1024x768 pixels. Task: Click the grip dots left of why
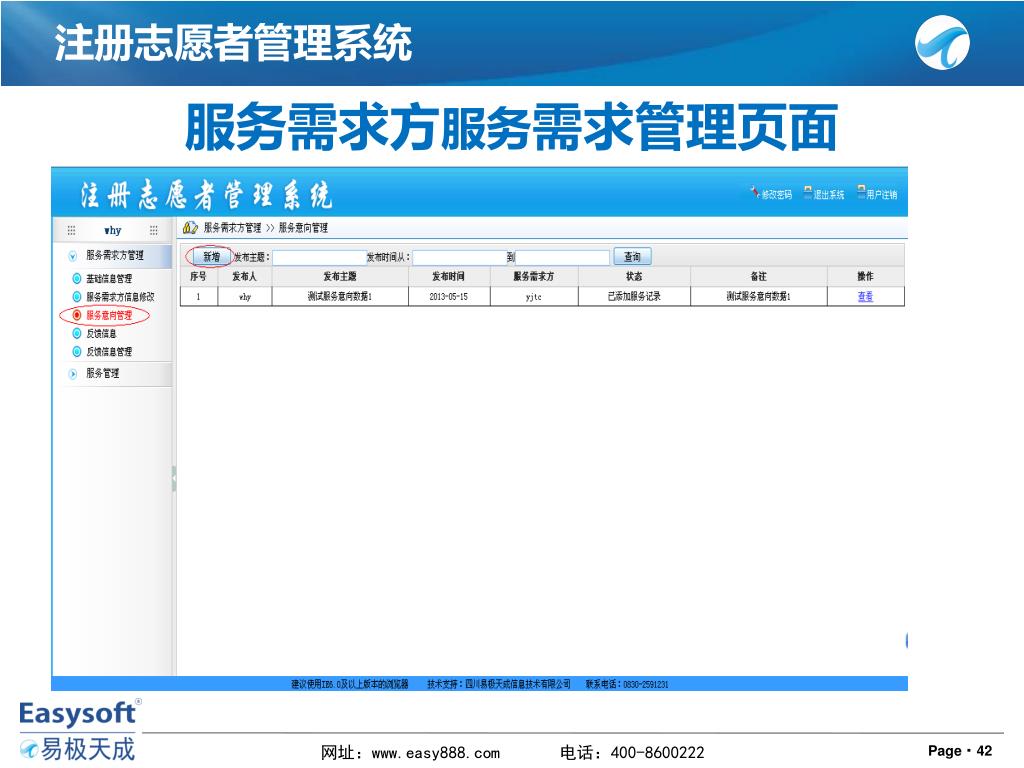click(x=71, y=230)
